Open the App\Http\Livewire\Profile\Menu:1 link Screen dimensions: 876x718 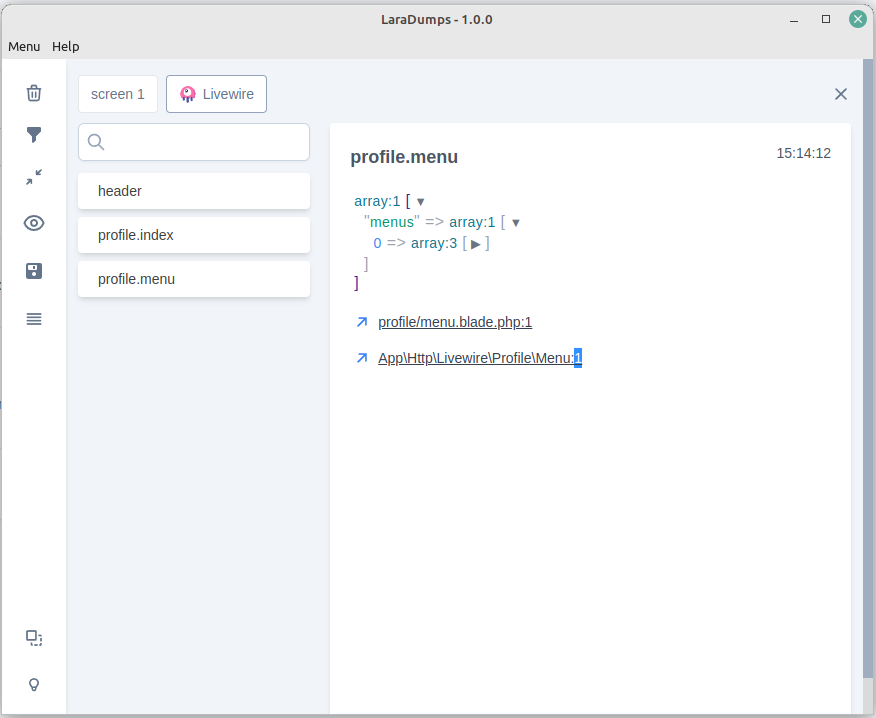(480, 358)
